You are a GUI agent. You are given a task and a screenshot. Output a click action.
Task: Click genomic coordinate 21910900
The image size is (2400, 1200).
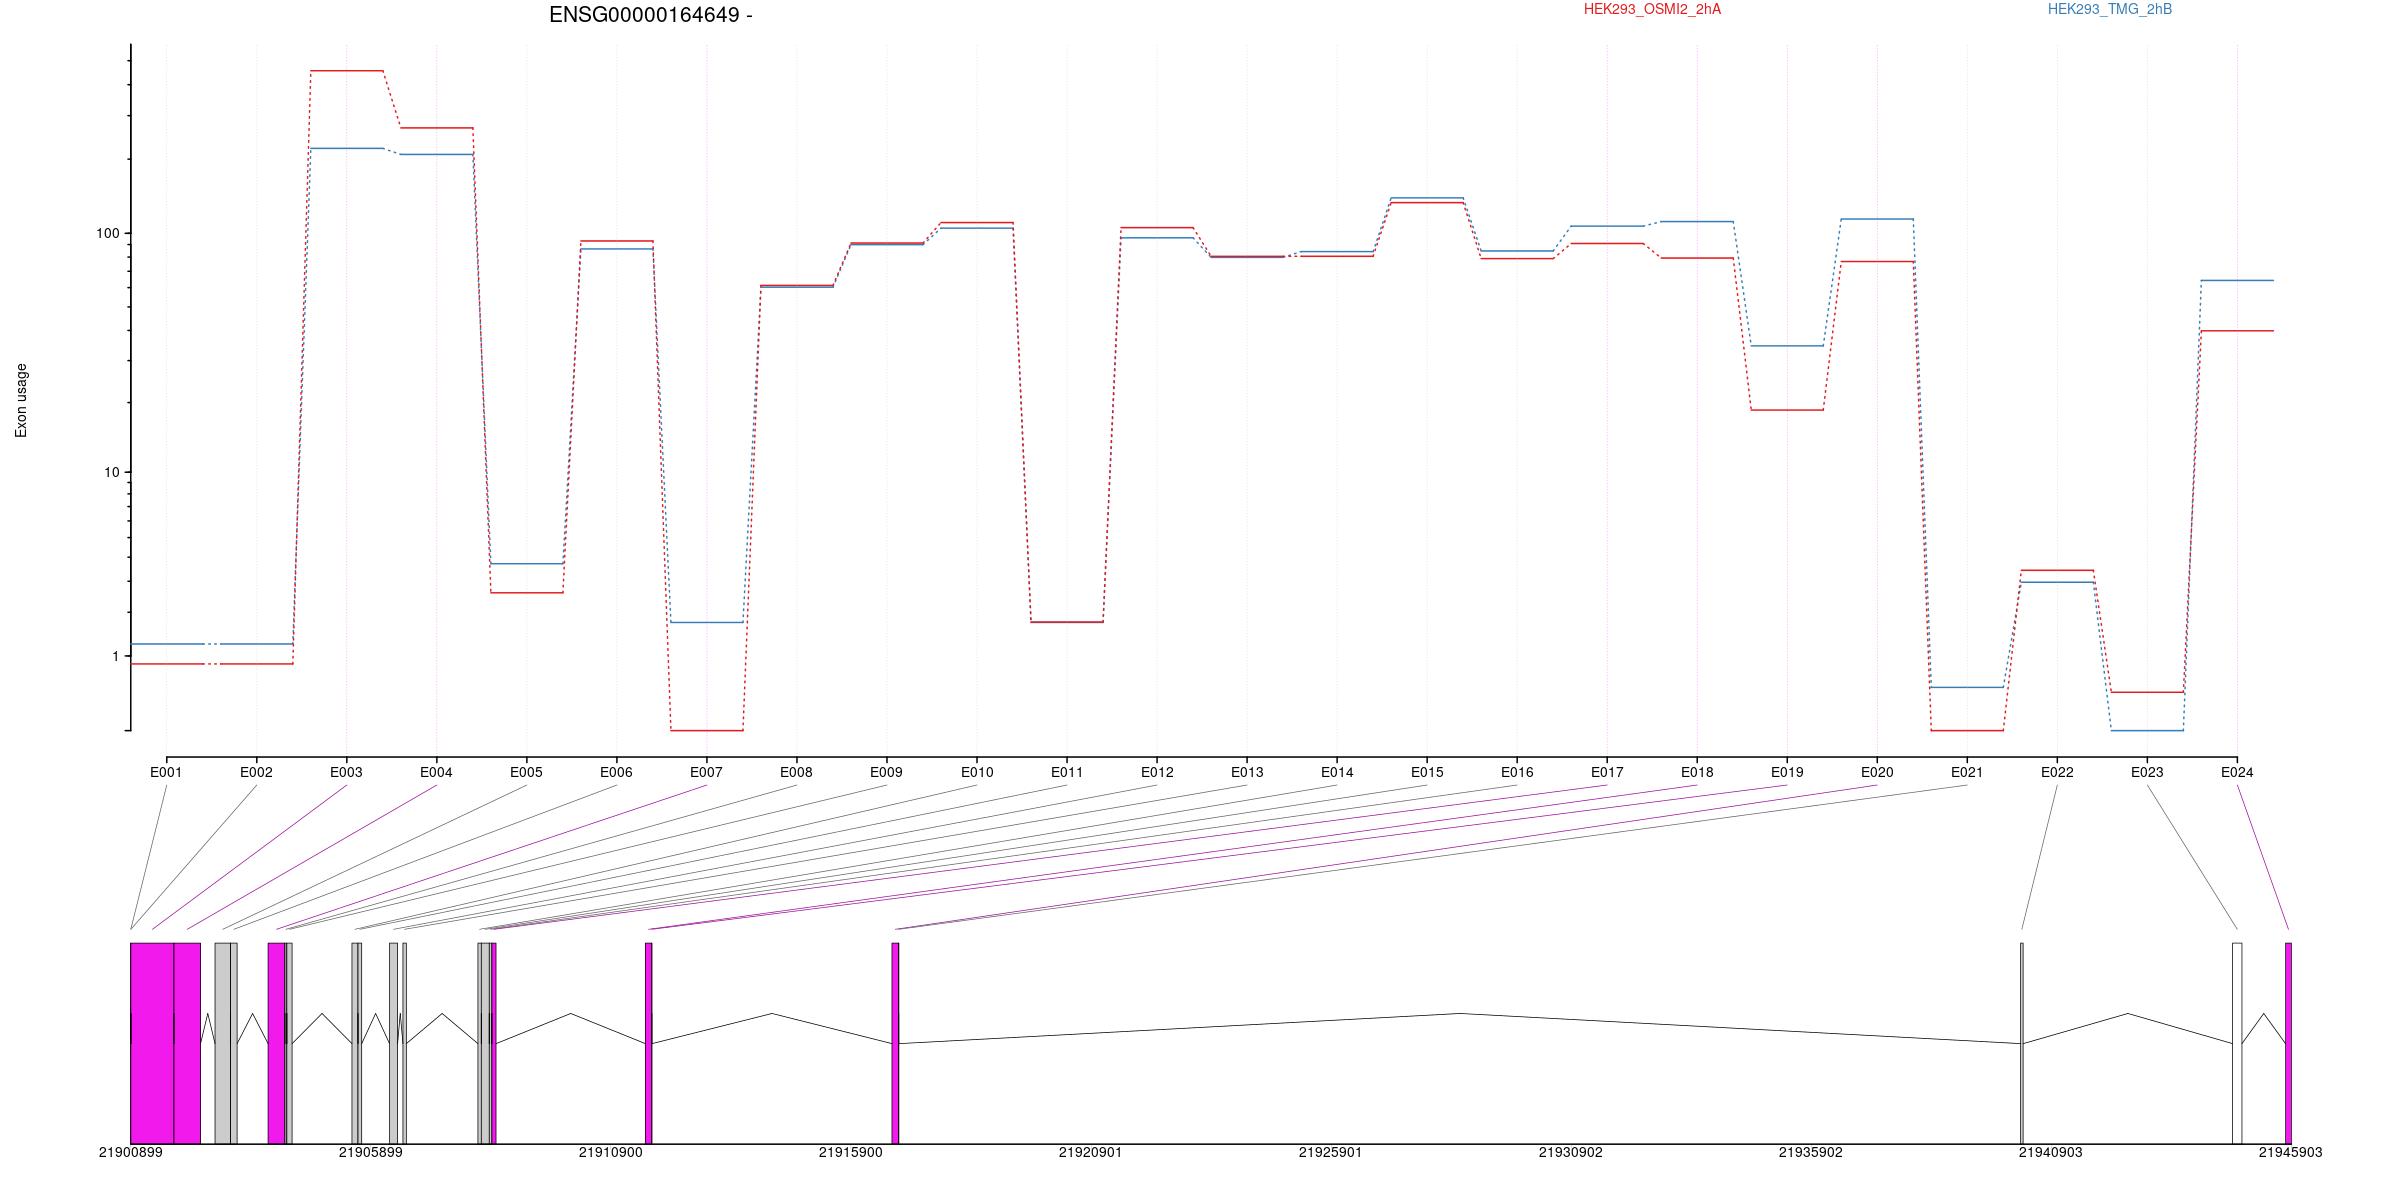tap(610, 1152)
